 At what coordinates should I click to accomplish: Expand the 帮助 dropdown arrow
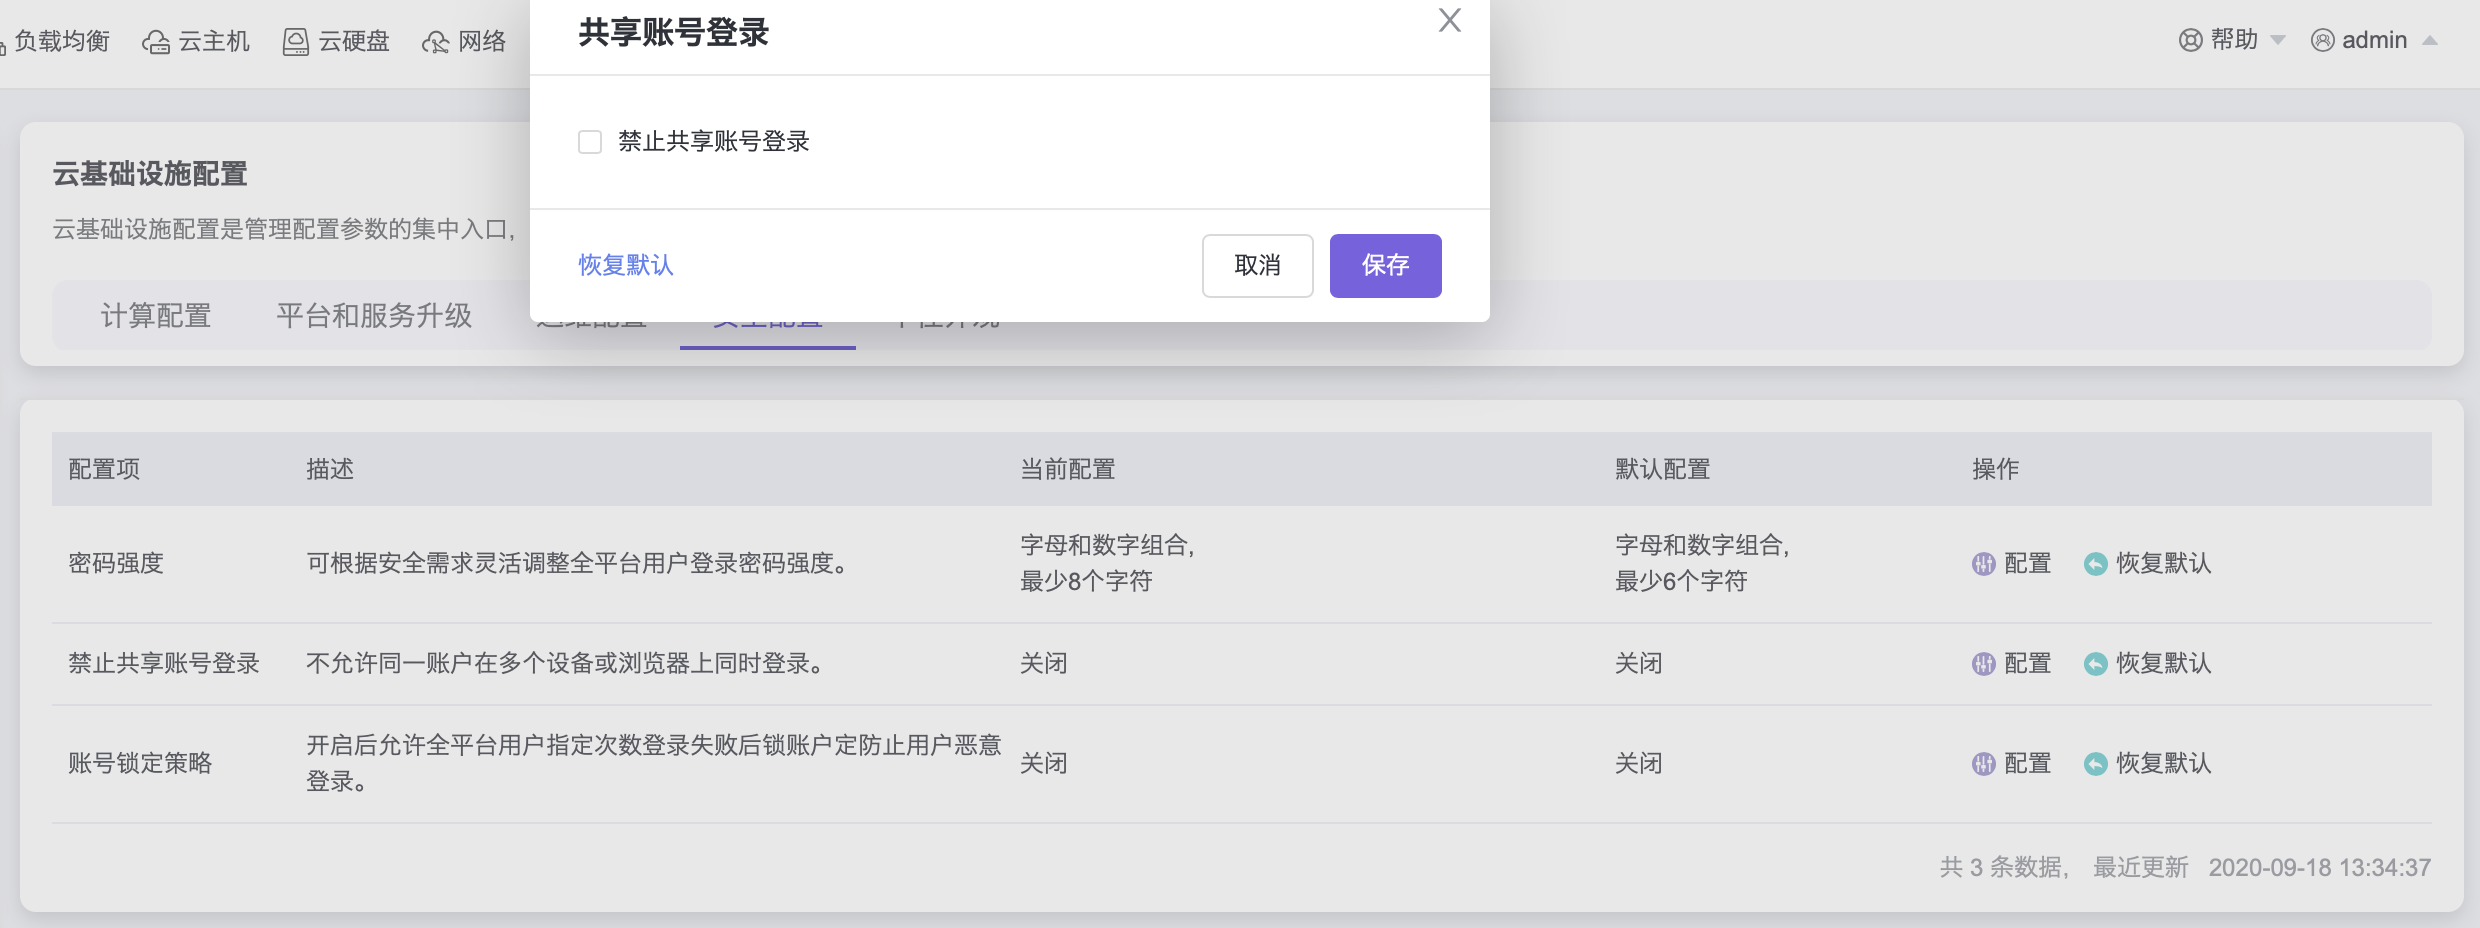[x=2278, y=41]
